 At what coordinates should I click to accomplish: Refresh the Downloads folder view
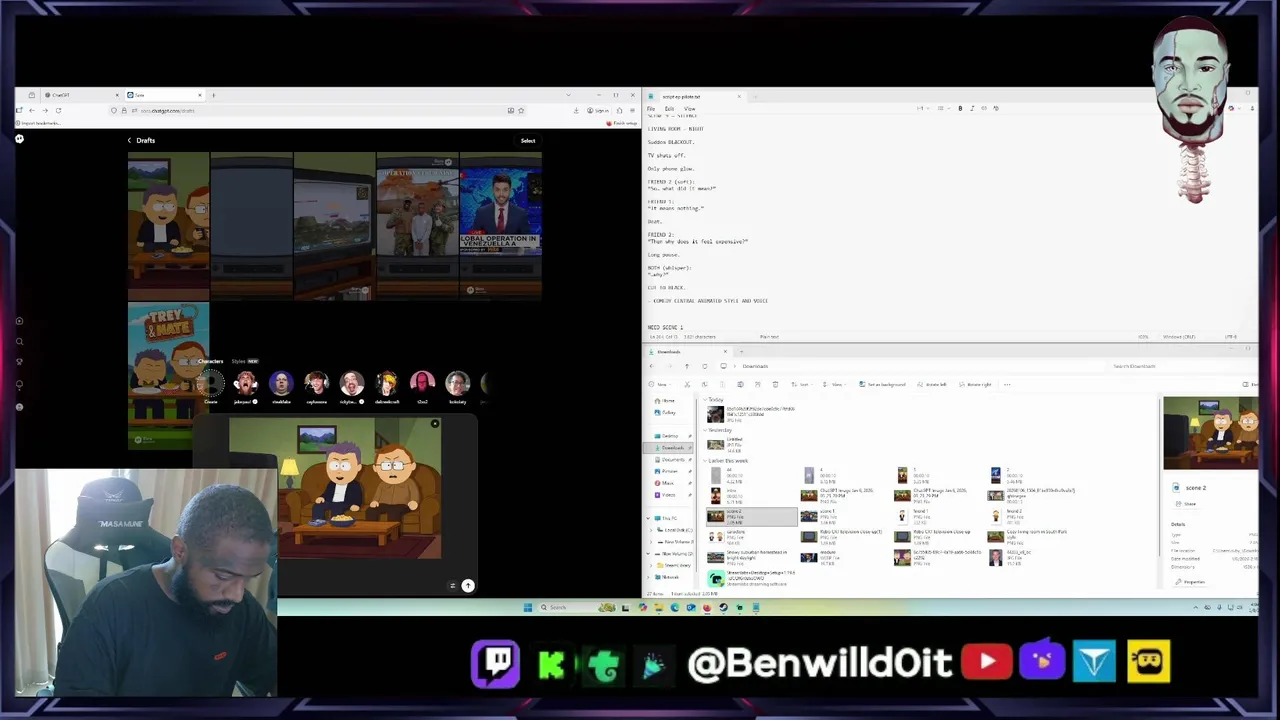(704, 366)
